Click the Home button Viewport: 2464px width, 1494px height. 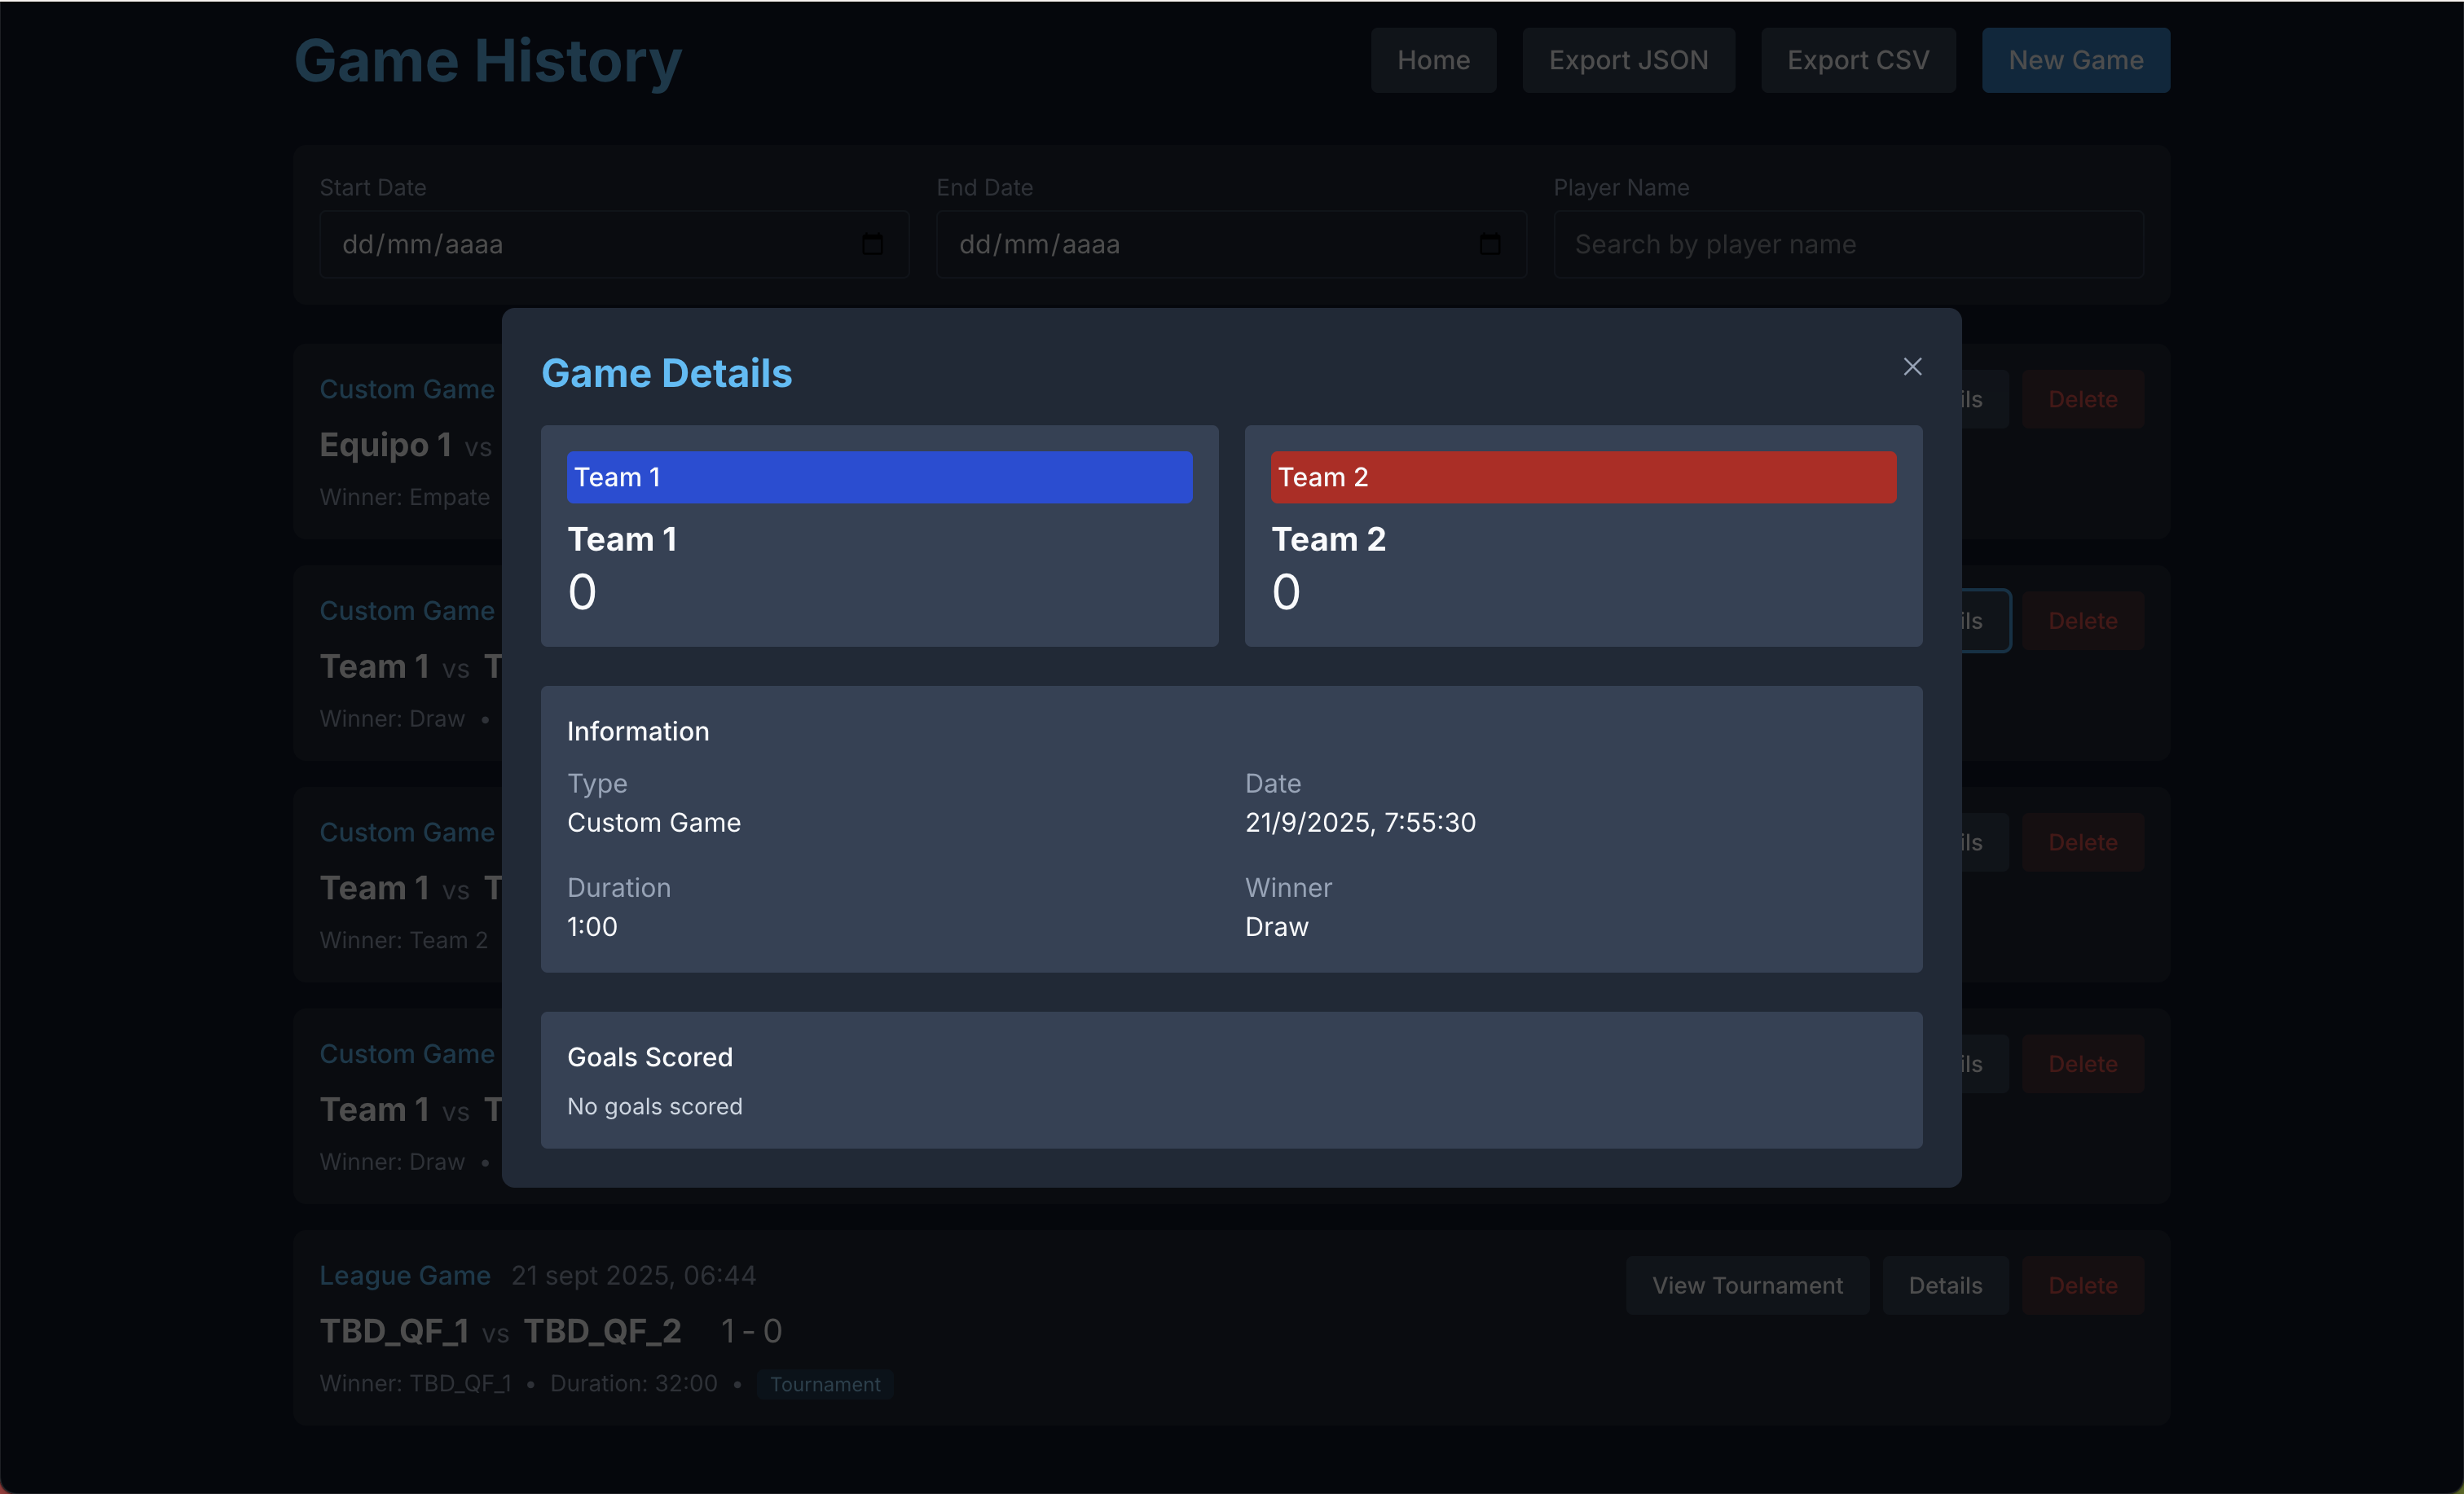(1433, 60)
